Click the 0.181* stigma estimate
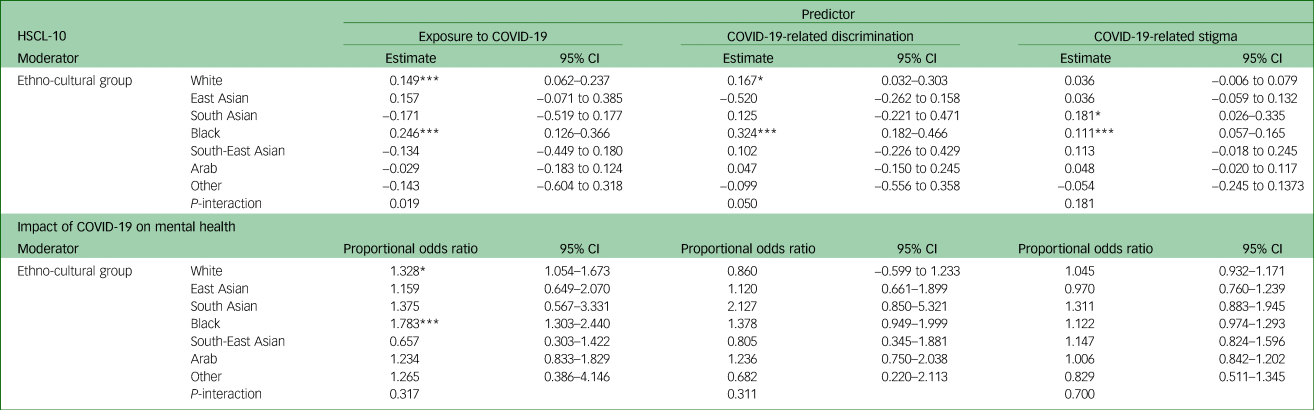The image size is (1314, 410). (x=1080, y=115)
